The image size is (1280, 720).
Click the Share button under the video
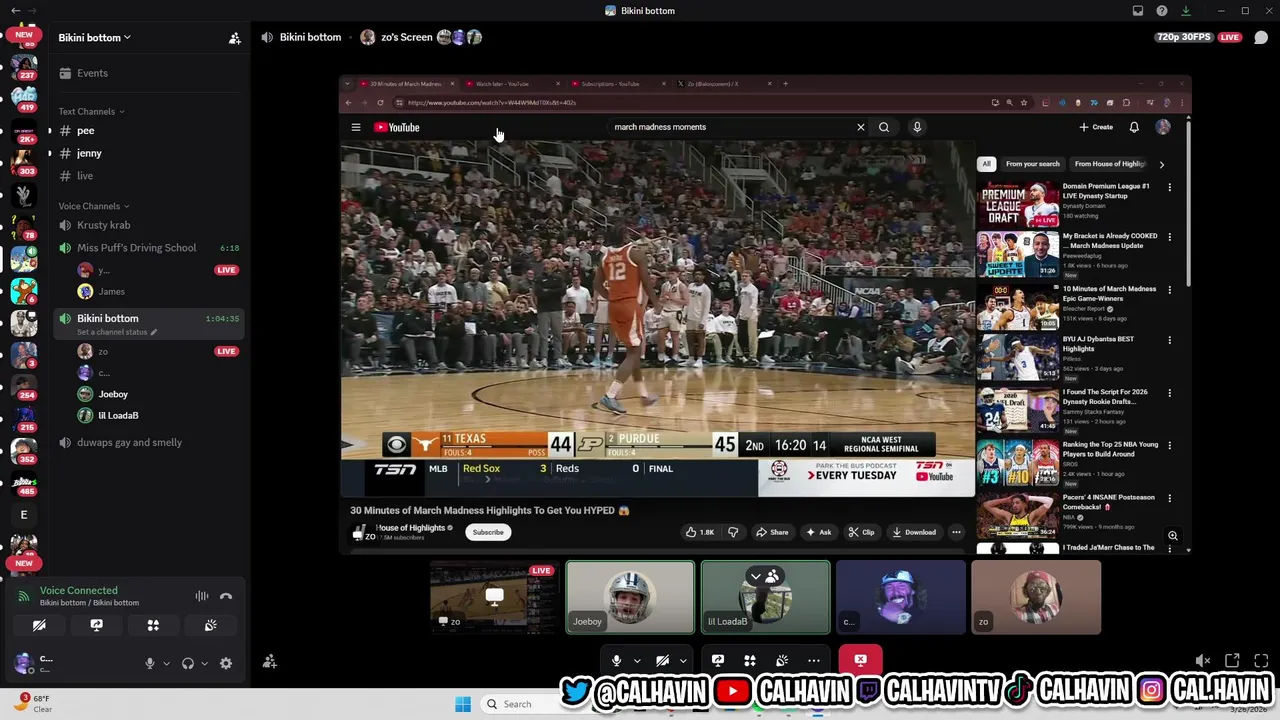(772, 532)
